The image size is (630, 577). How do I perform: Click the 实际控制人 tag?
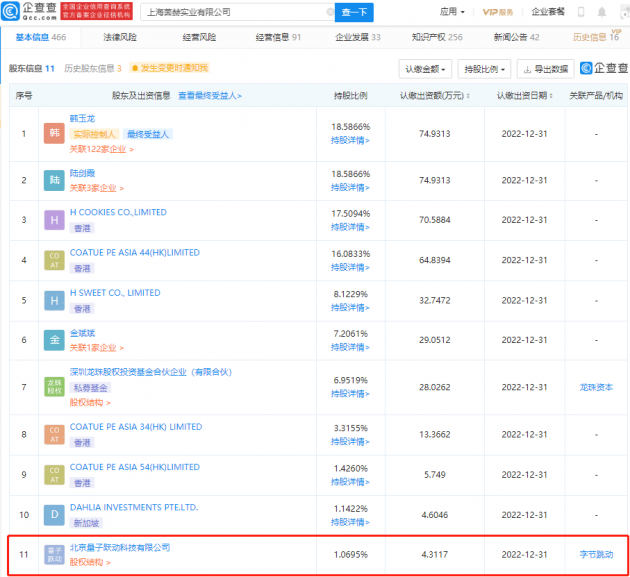point(94,134)
